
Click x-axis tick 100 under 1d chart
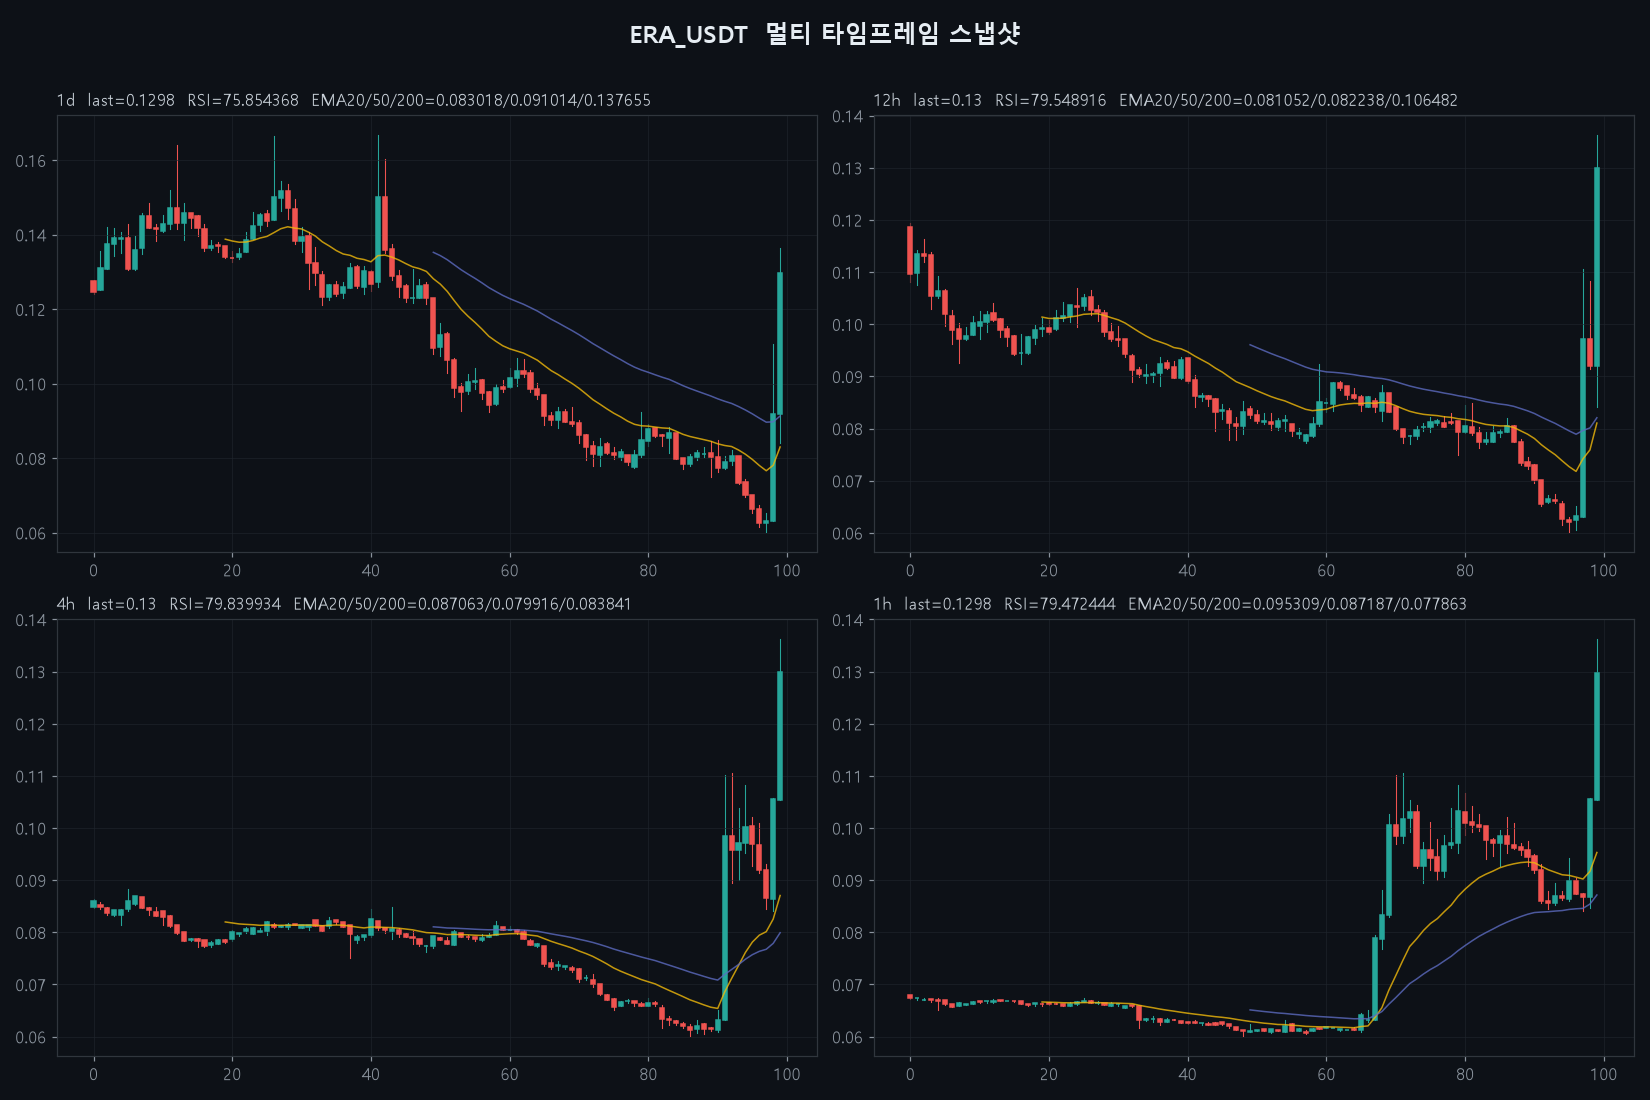tap(787, 571)
